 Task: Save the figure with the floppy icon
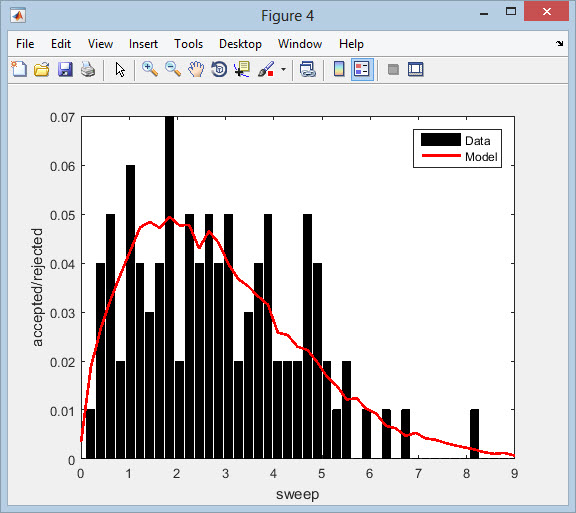65,69
